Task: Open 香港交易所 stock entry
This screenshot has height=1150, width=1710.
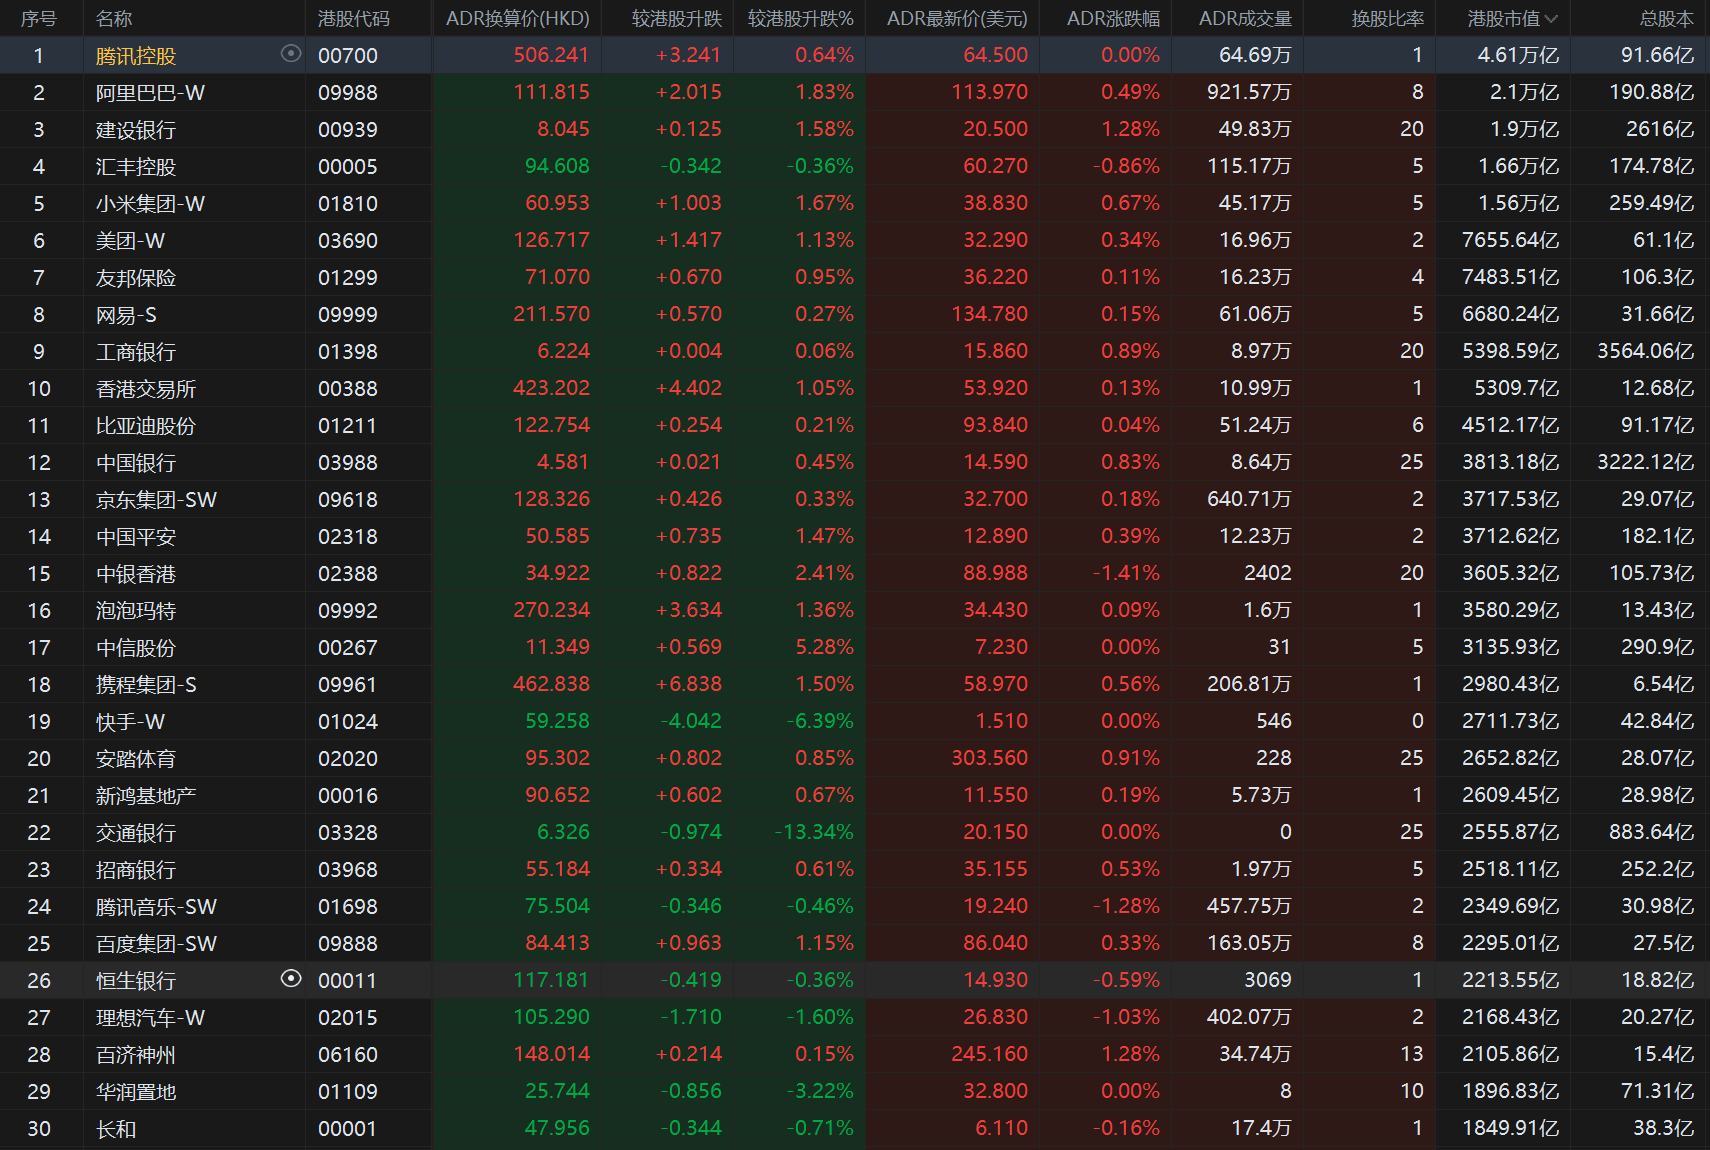Action: tap(145, 389)
